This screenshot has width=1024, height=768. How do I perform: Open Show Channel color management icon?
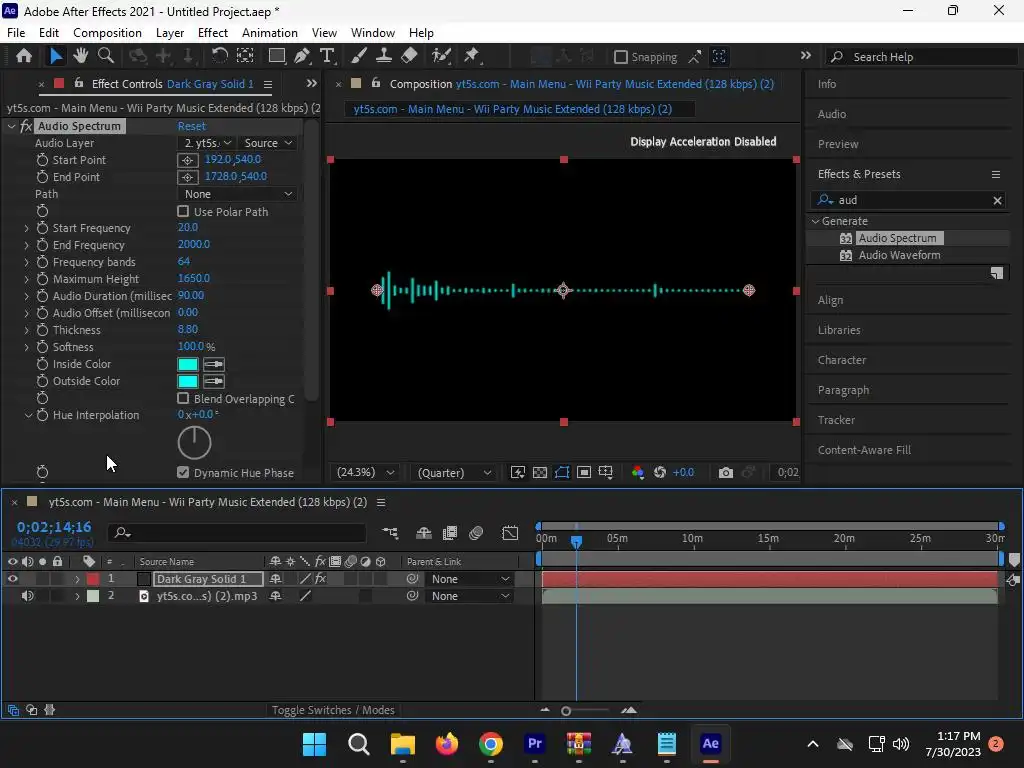tap(637, 472)
